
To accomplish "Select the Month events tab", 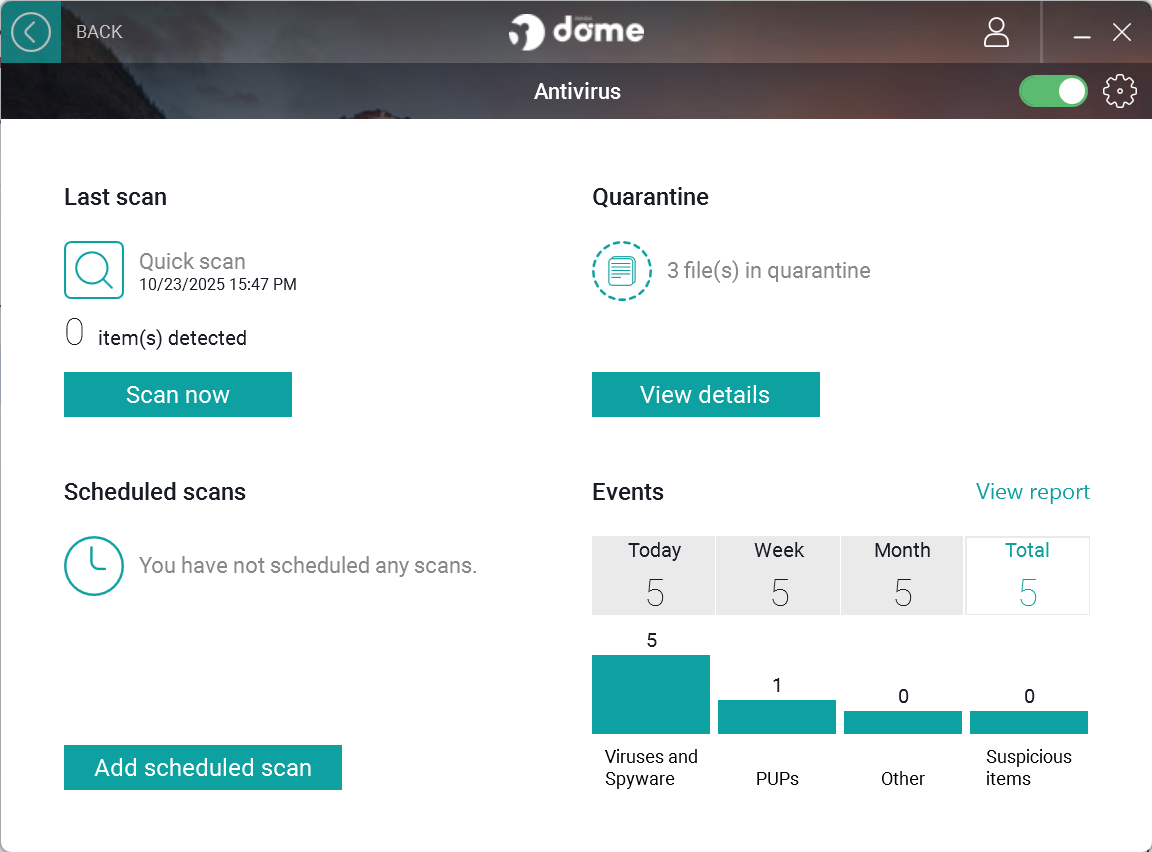I will (x=902, y=575).
